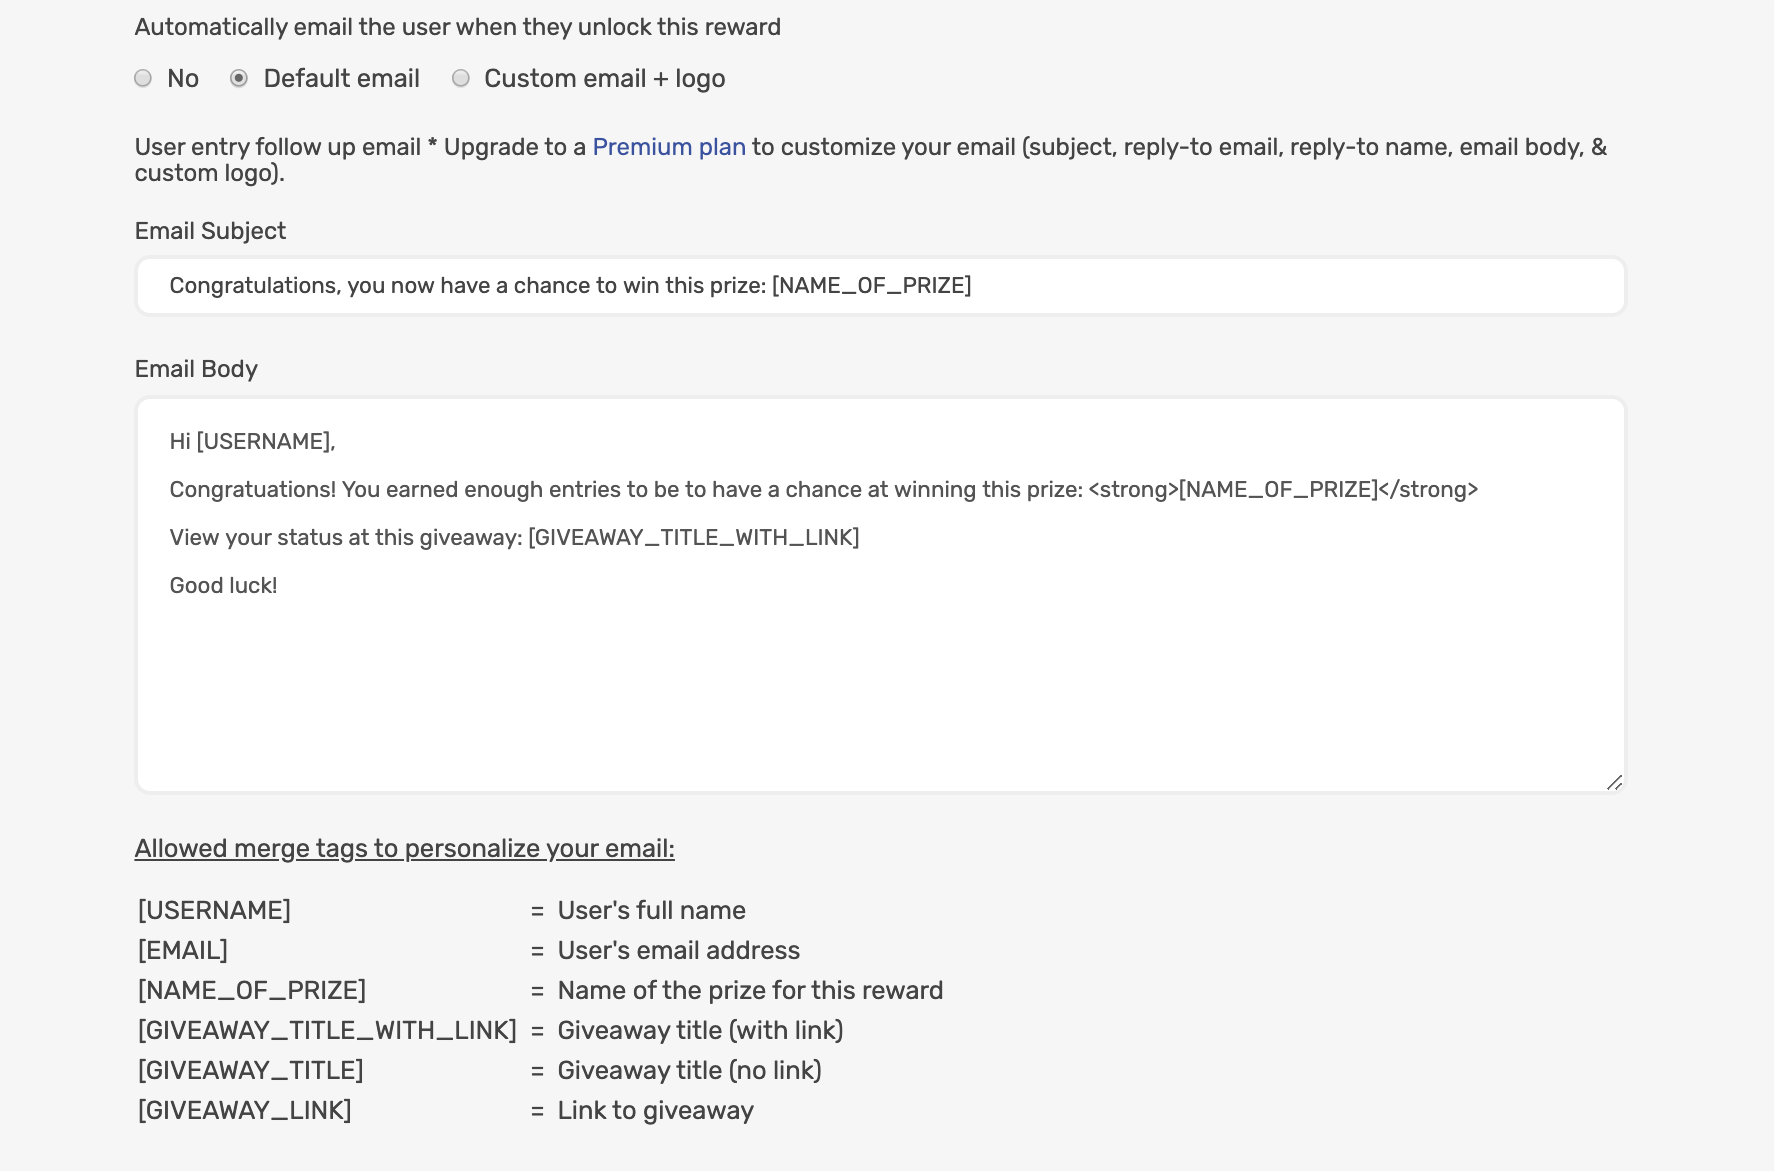Click the "Custom email + logo" label text
1775x1171 pixels.
[604, 78]
